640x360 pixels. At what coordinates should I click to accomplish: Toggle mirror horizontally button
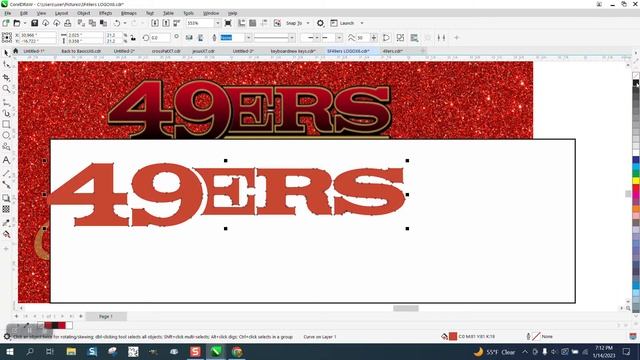point(189,38)
